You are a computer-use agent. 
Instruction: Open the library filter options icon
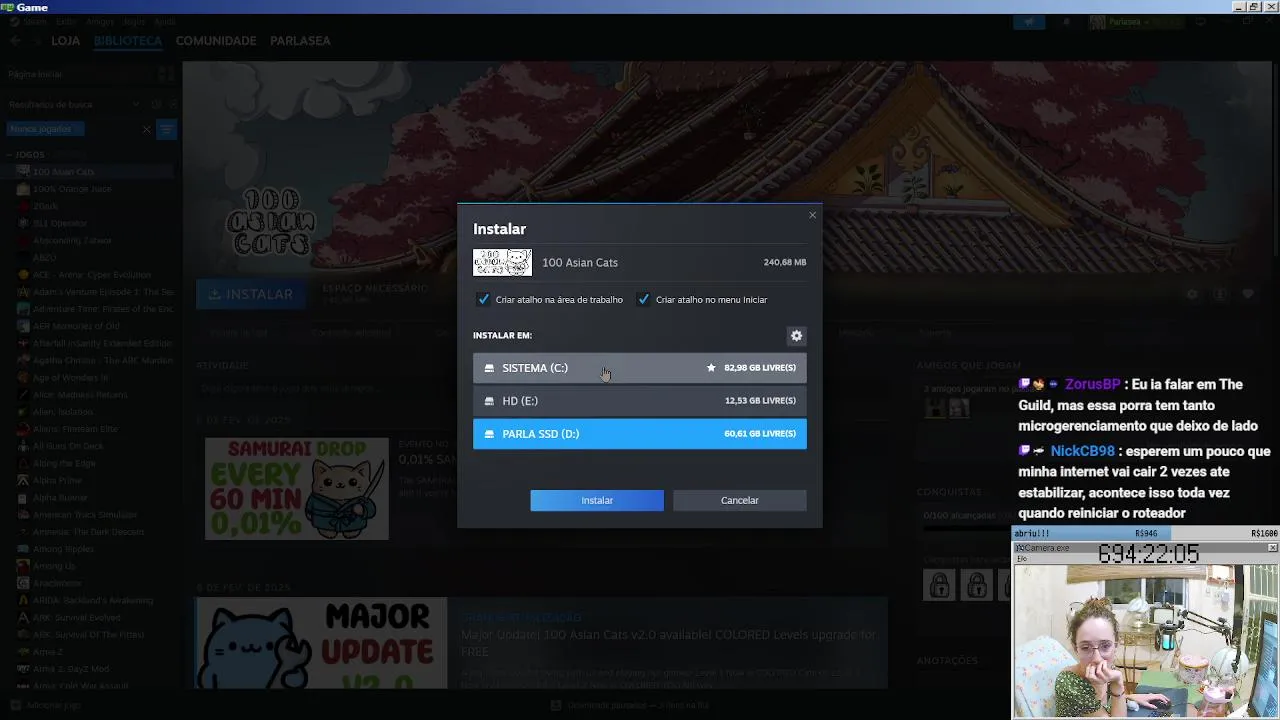pos(166,129)
